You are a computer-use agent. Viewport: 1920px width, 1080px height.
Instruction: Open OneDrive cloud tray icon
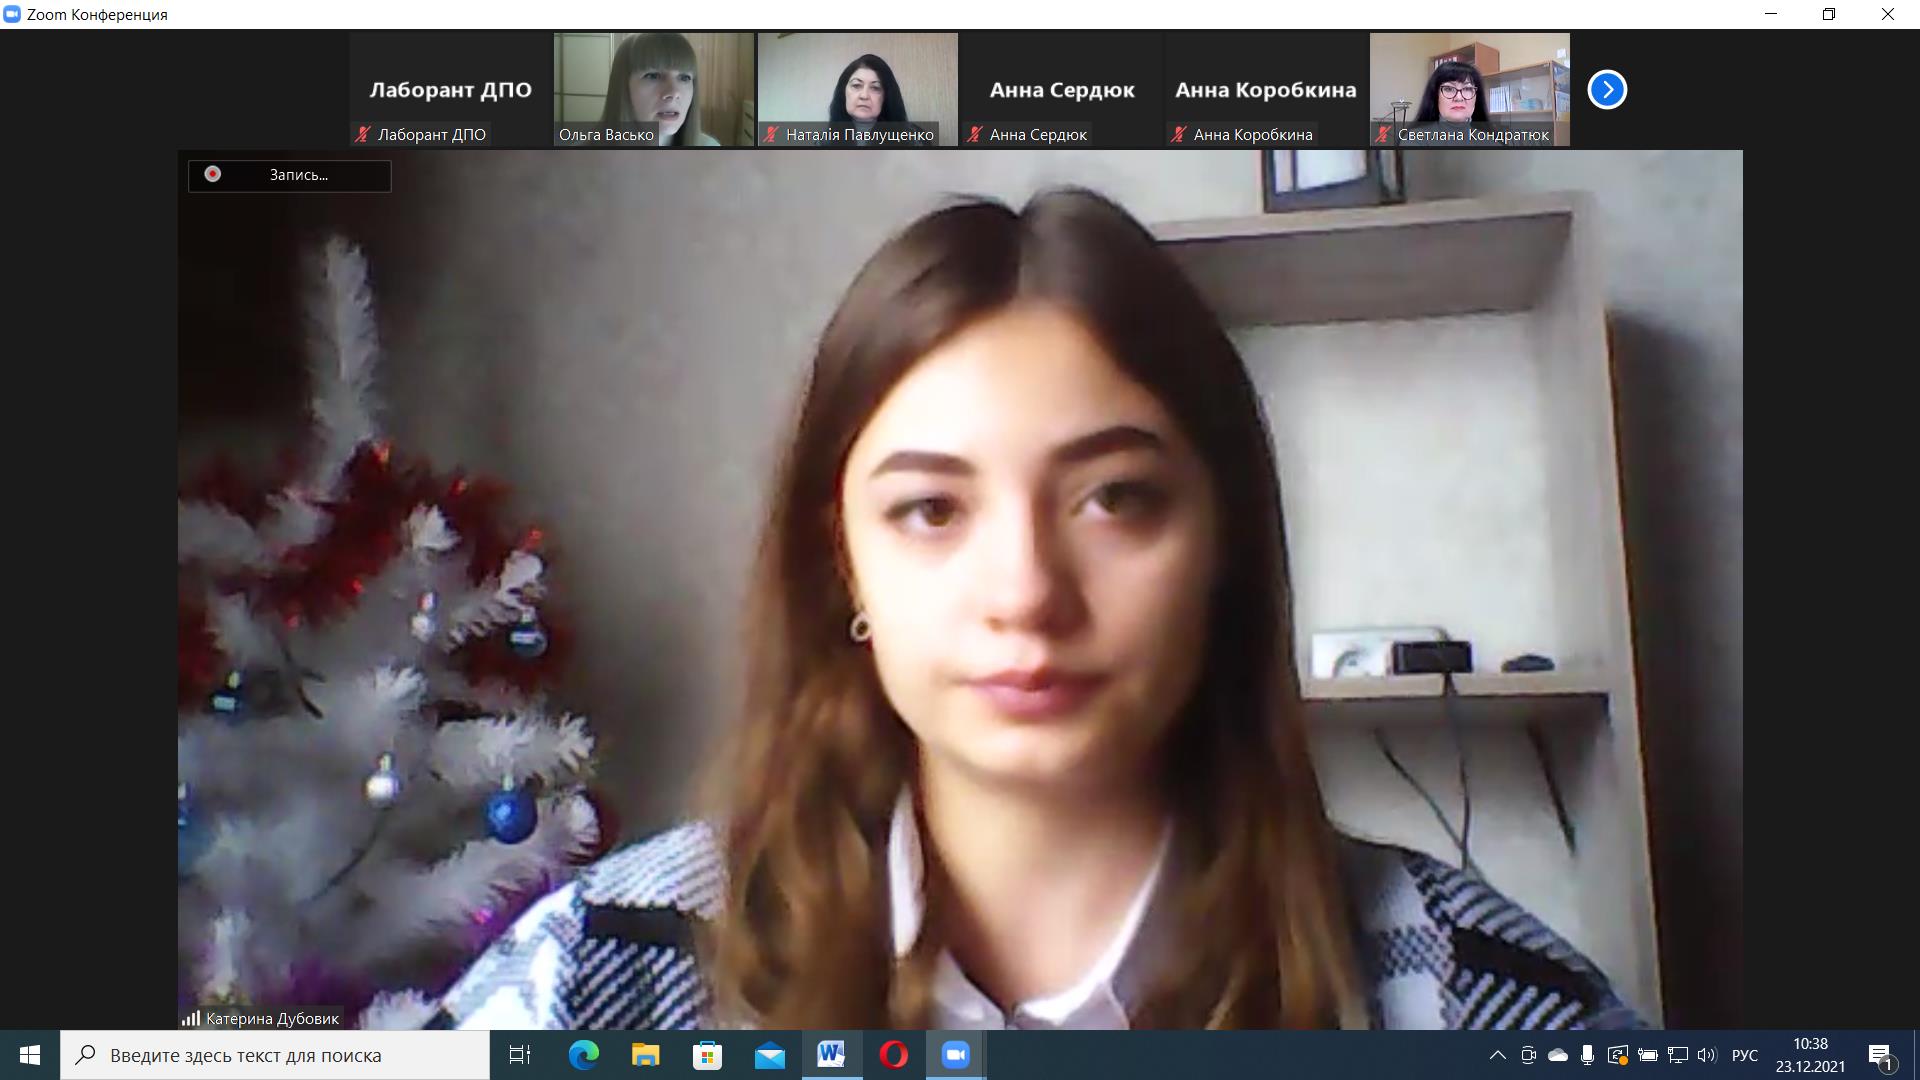coord(1557,1055)
